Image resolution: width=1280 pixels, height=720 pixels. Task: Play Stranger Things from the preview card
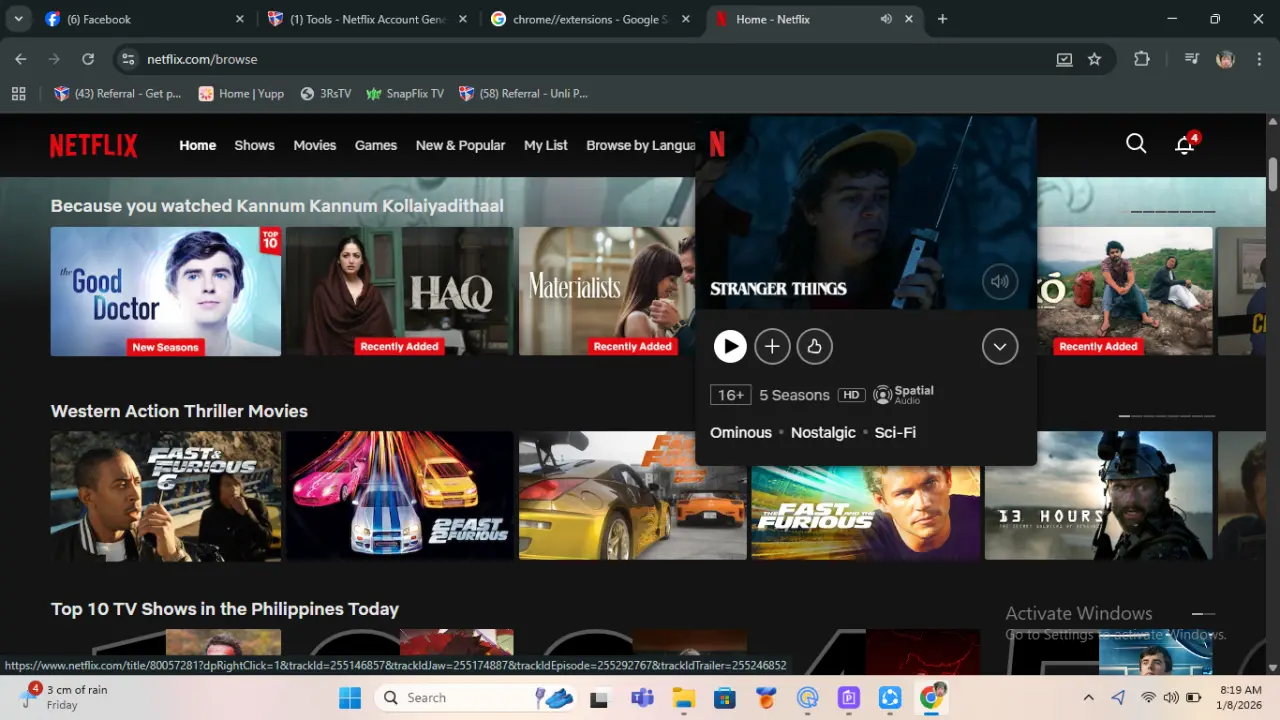coord(730,347)
